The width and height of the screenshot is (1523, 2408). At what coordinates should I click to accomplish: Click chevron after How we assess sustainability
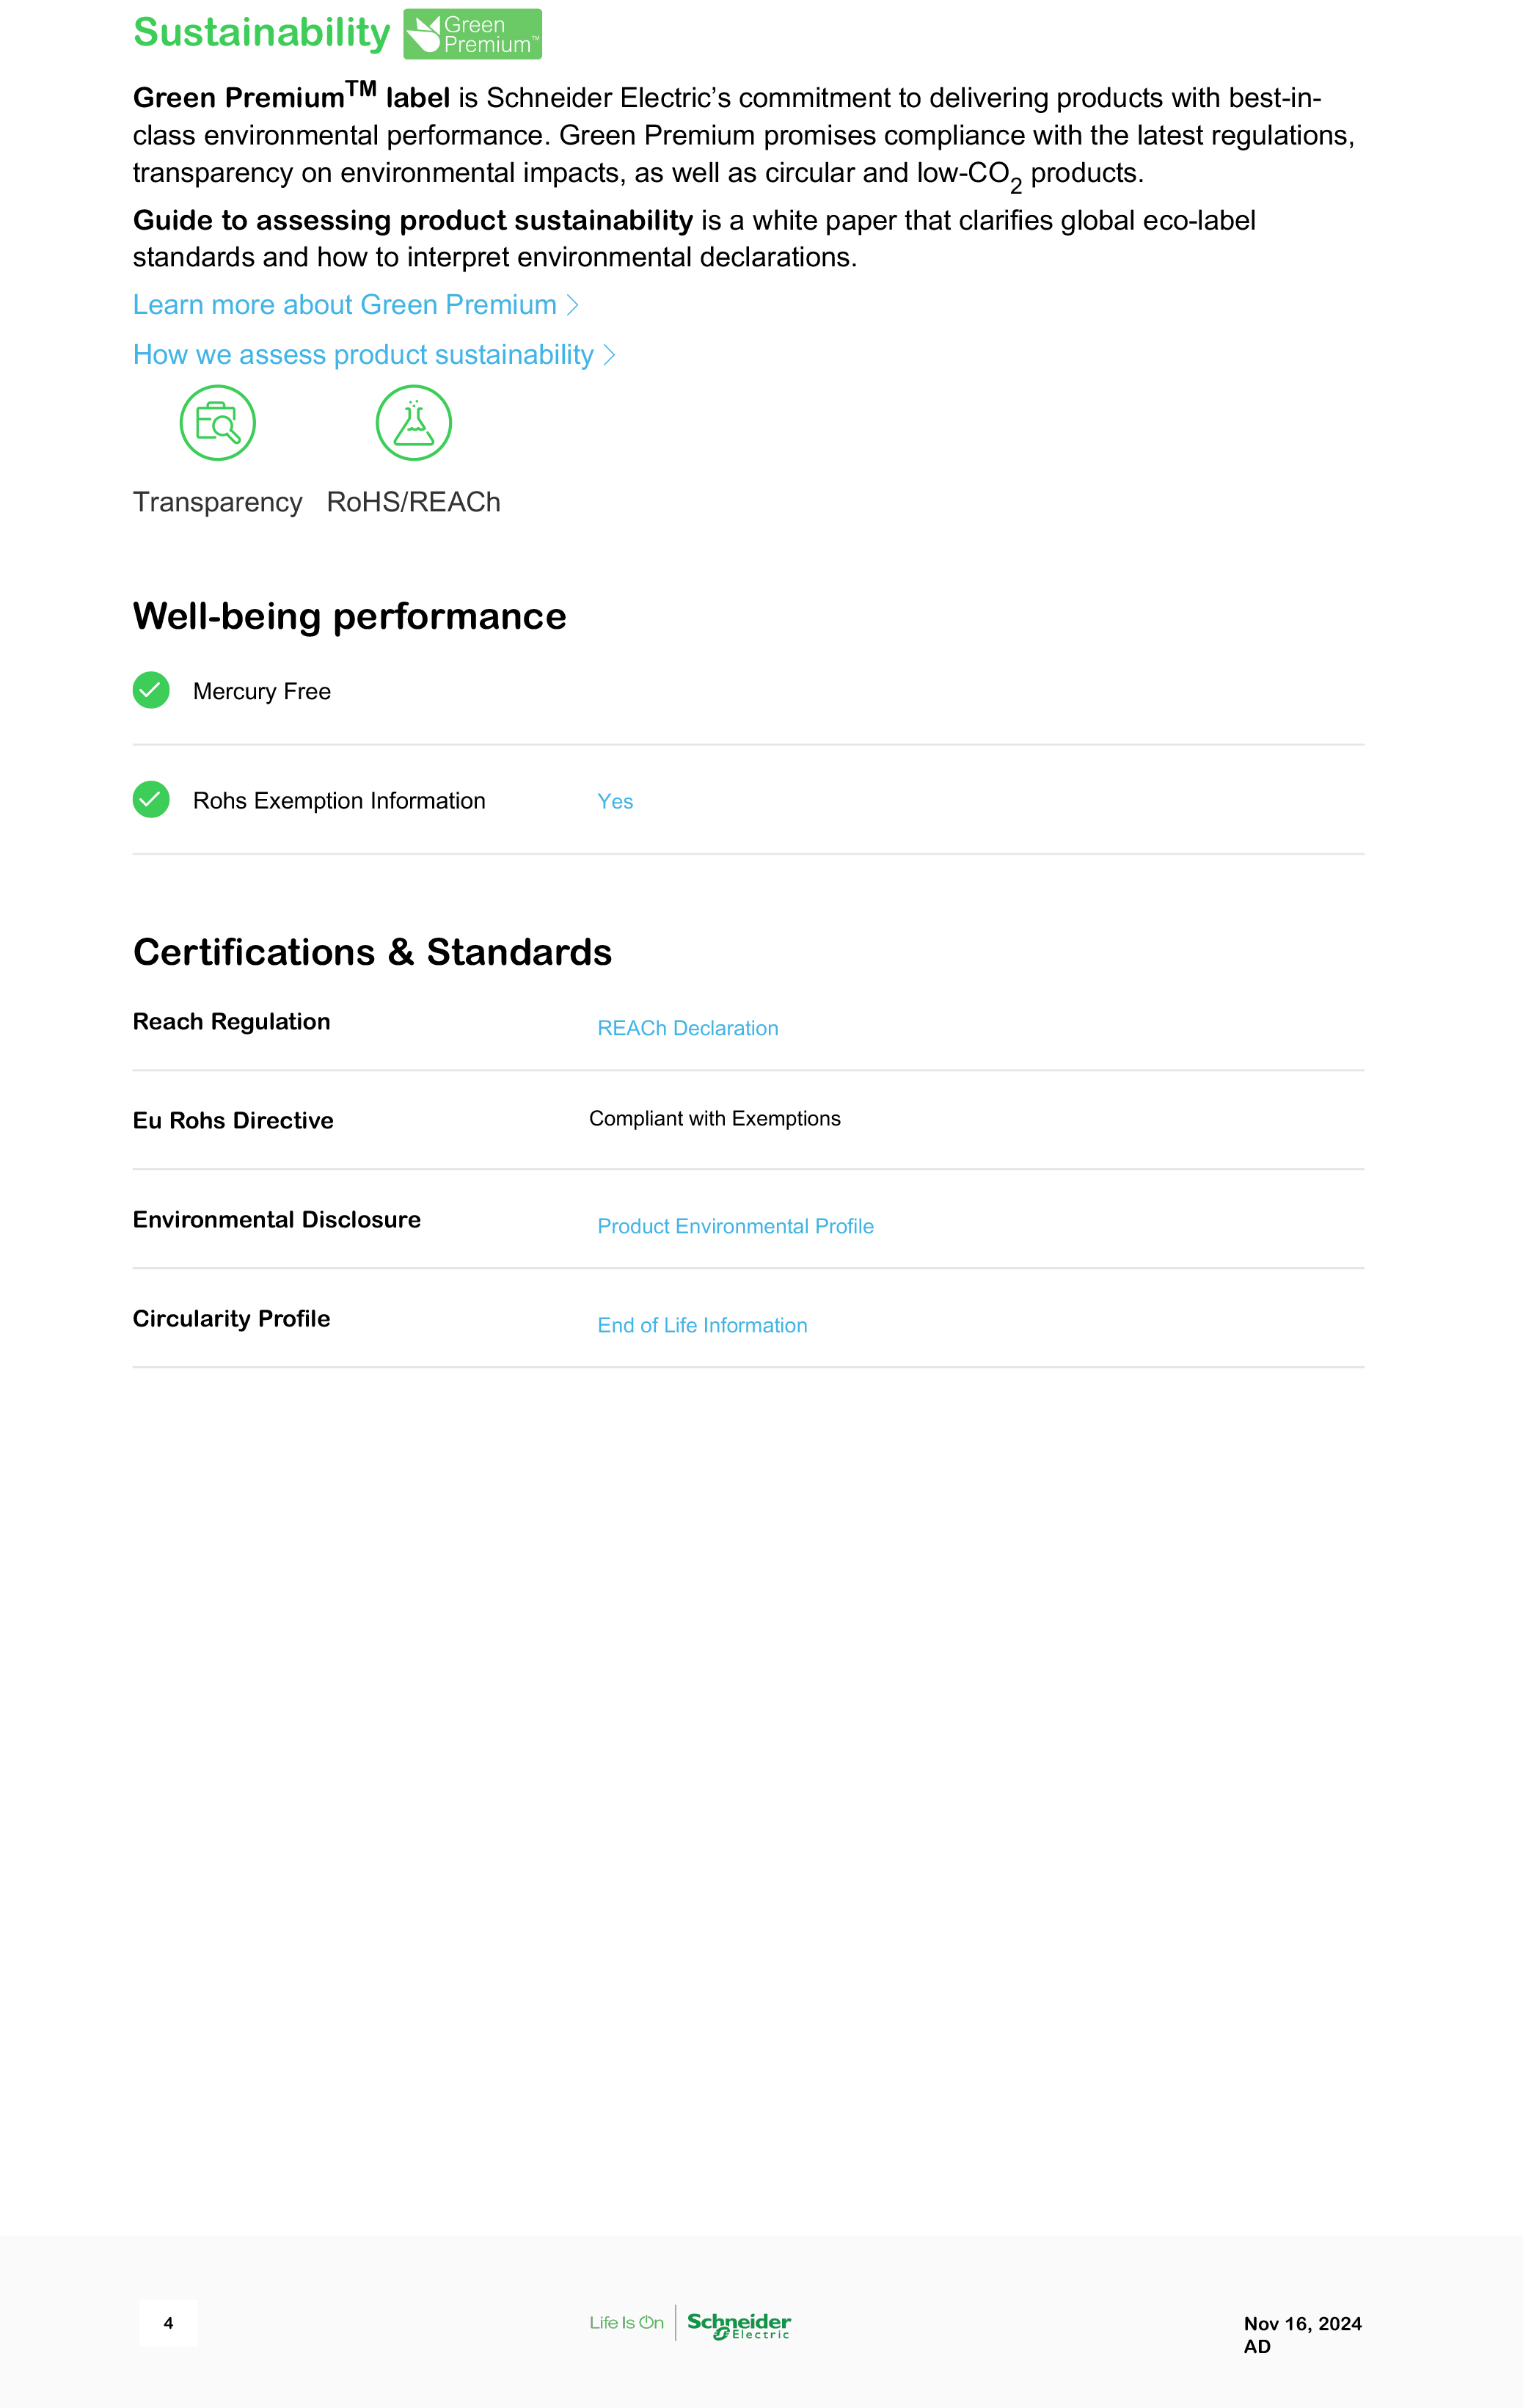[x=609, y=355]
